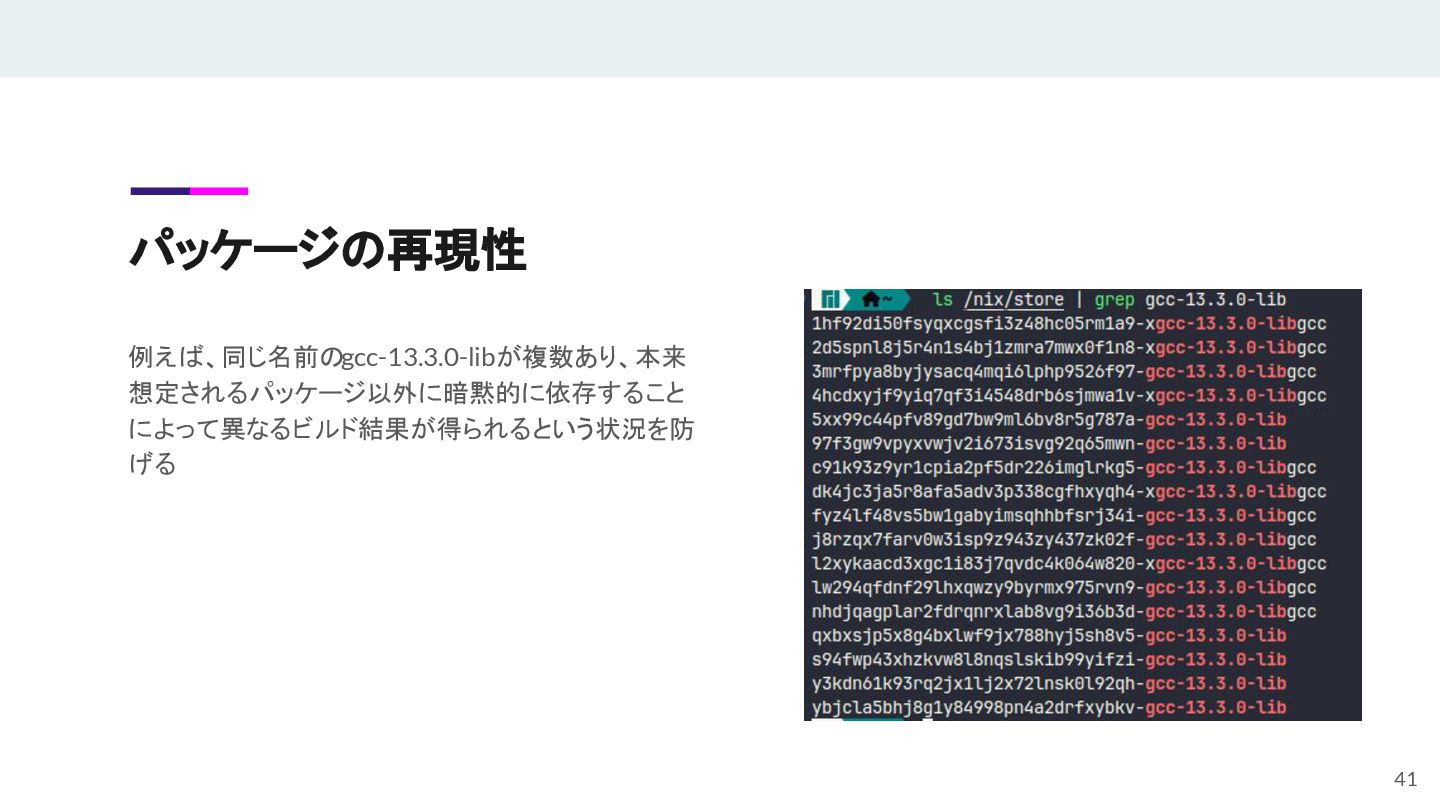Select store entry starting nhdjqagplar2fdrq
Image resolution: width=1440 pixels, height=810 pixels.
pyautogui.click(x=1064, y=612)
